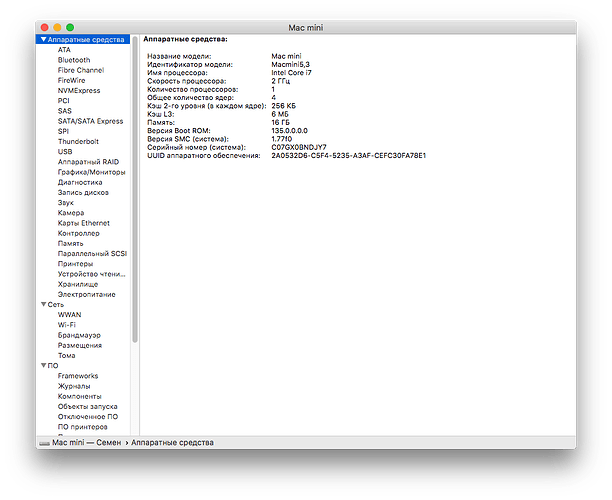The width and height of the screenshot is (612, 500).
Task: Click the 2 ГГц processor speed value
Action: coord(280,81)
